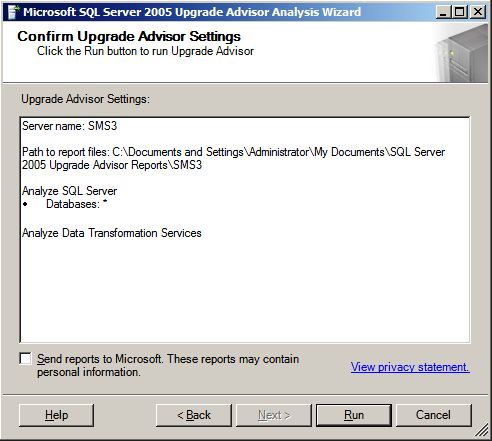Open the View privacy statement link
The image size is (492, 441).
[410, 367]
